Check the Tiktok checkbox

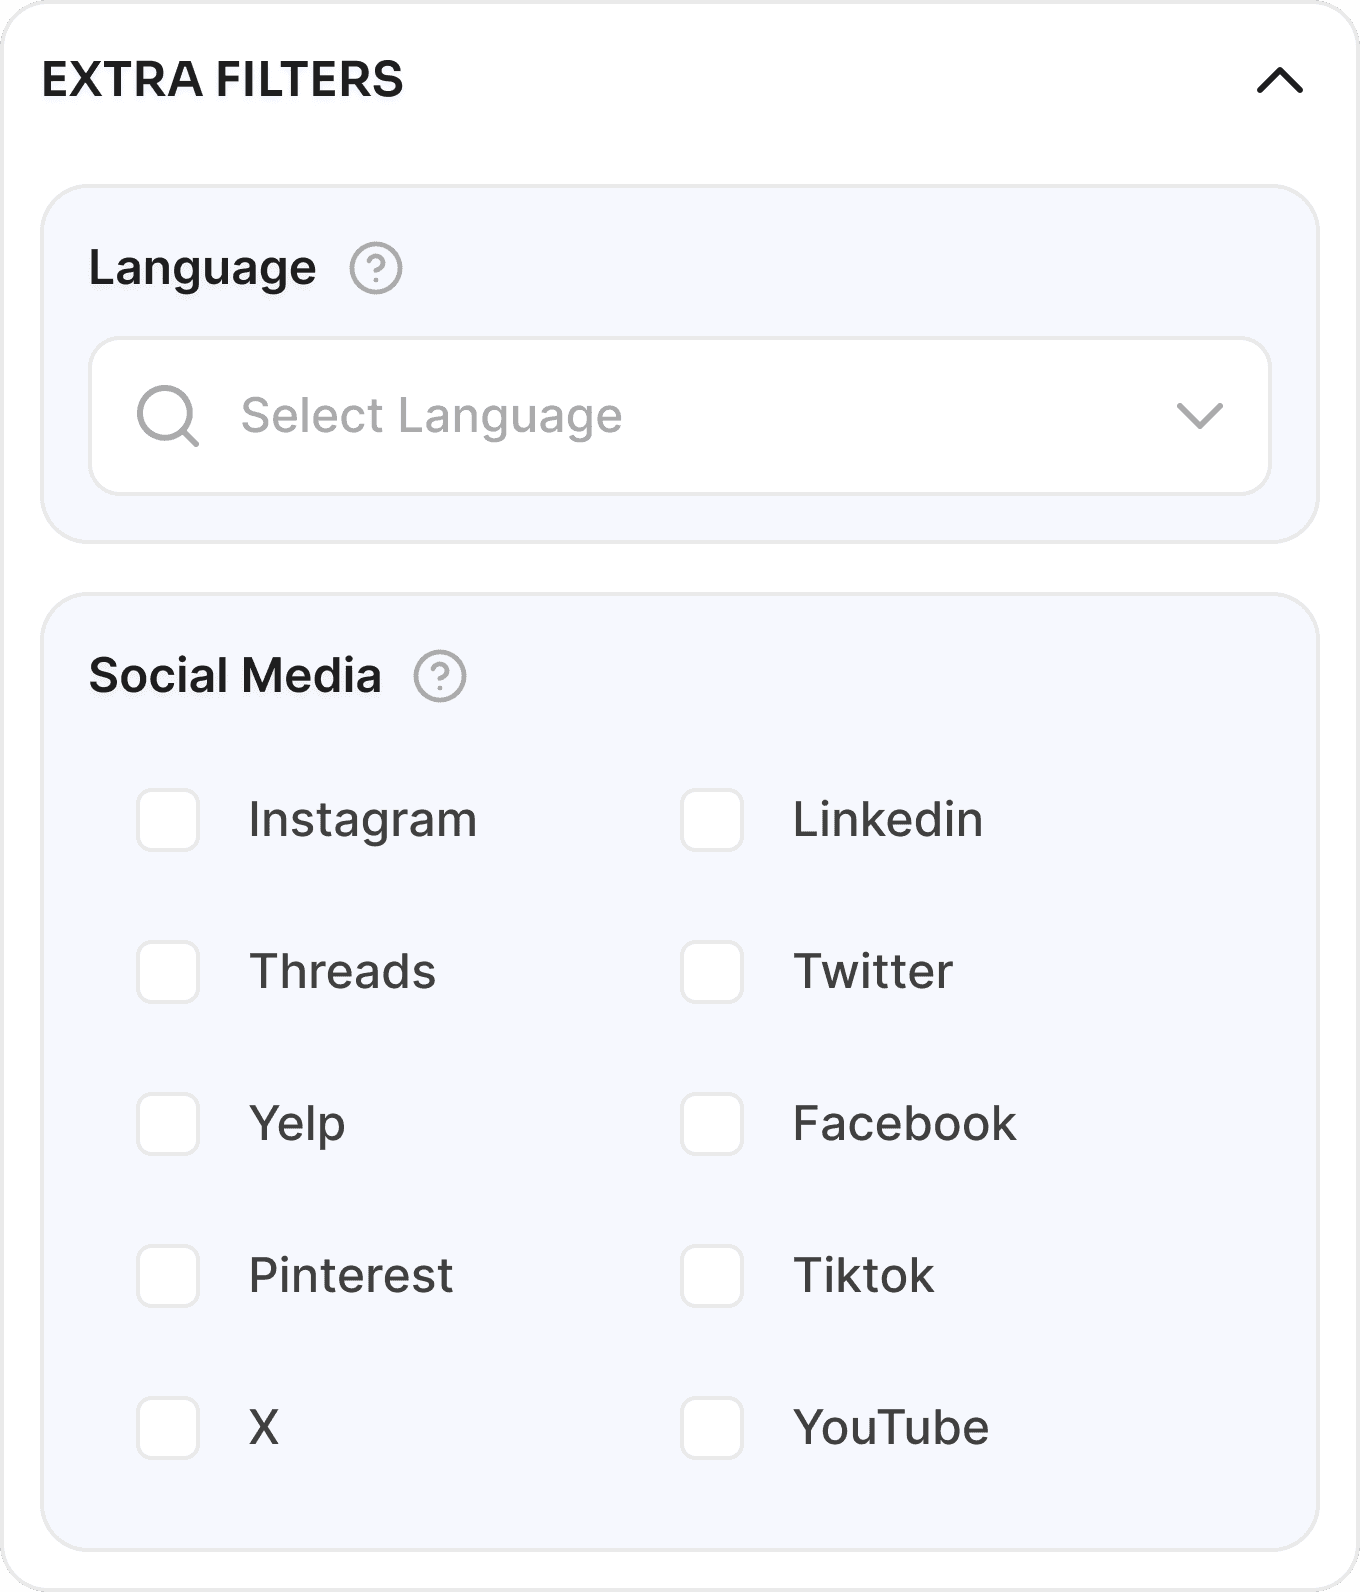click(712, 1276)
